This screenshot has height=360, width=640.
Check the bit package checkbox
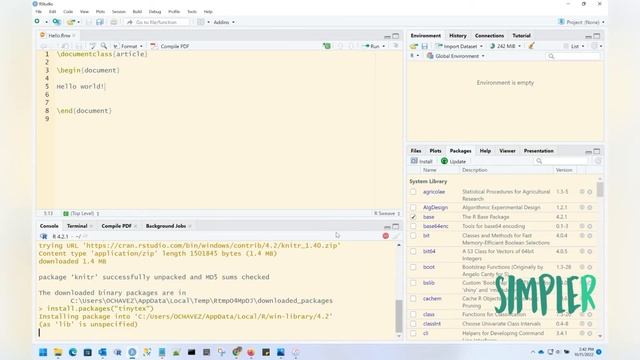tap(413, 236)
